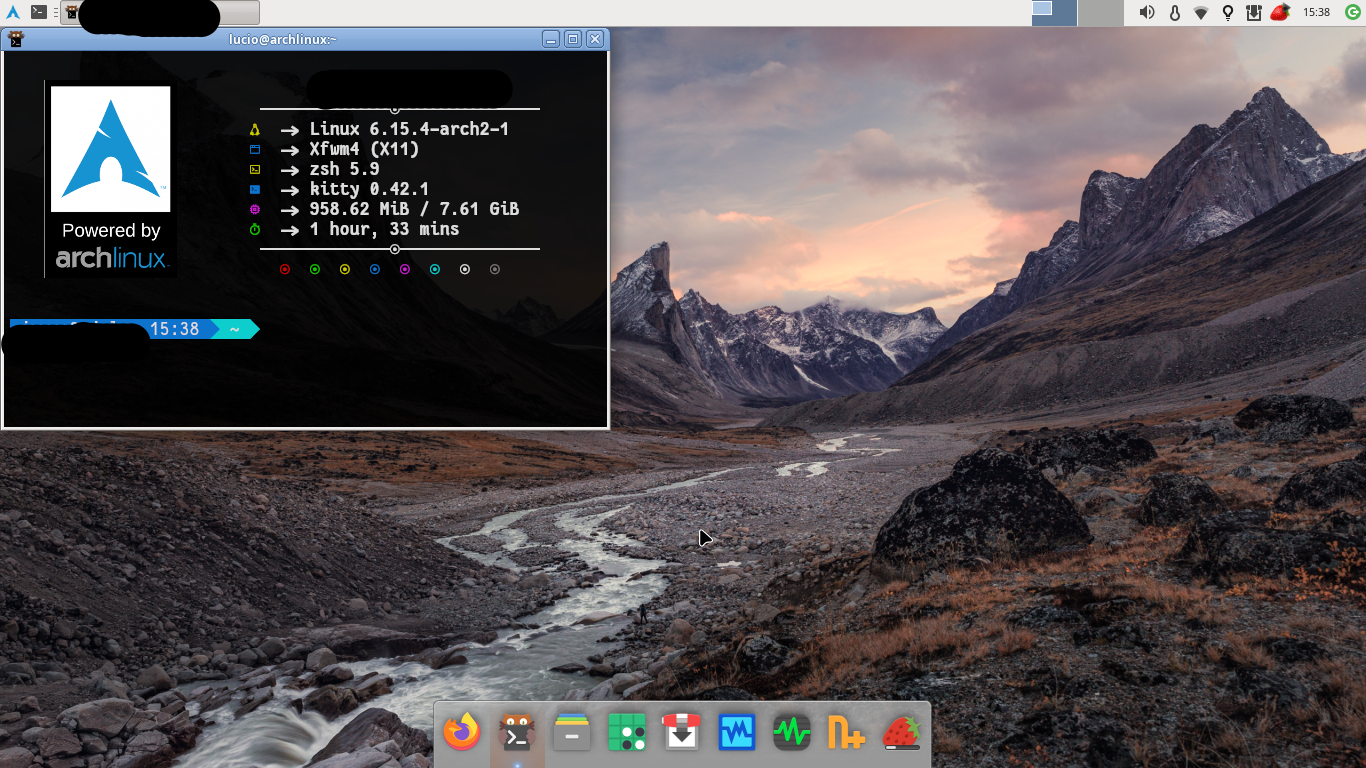Image resolution: width=1366 pixels, height=768 pixels.
Task: Open the Arch Linux applications menu
Action: (13, 12)
